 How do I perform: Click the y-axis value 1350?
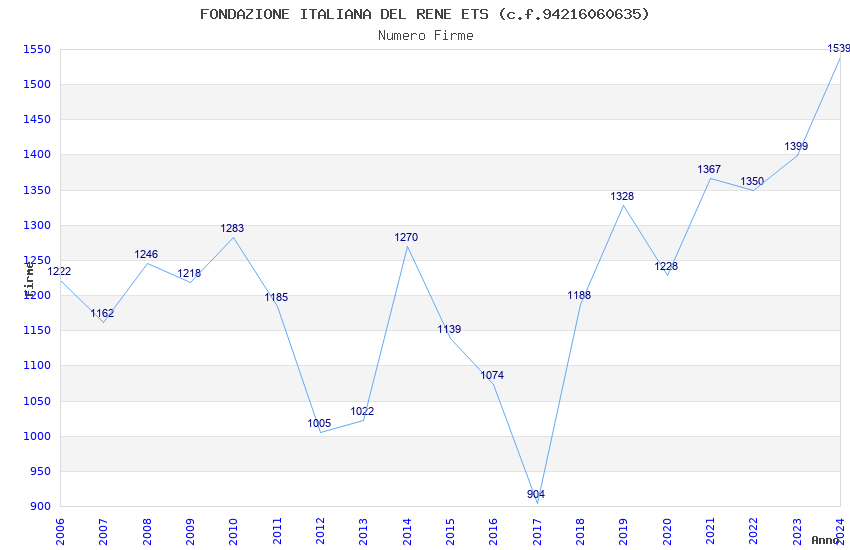(x=37, y=190)
